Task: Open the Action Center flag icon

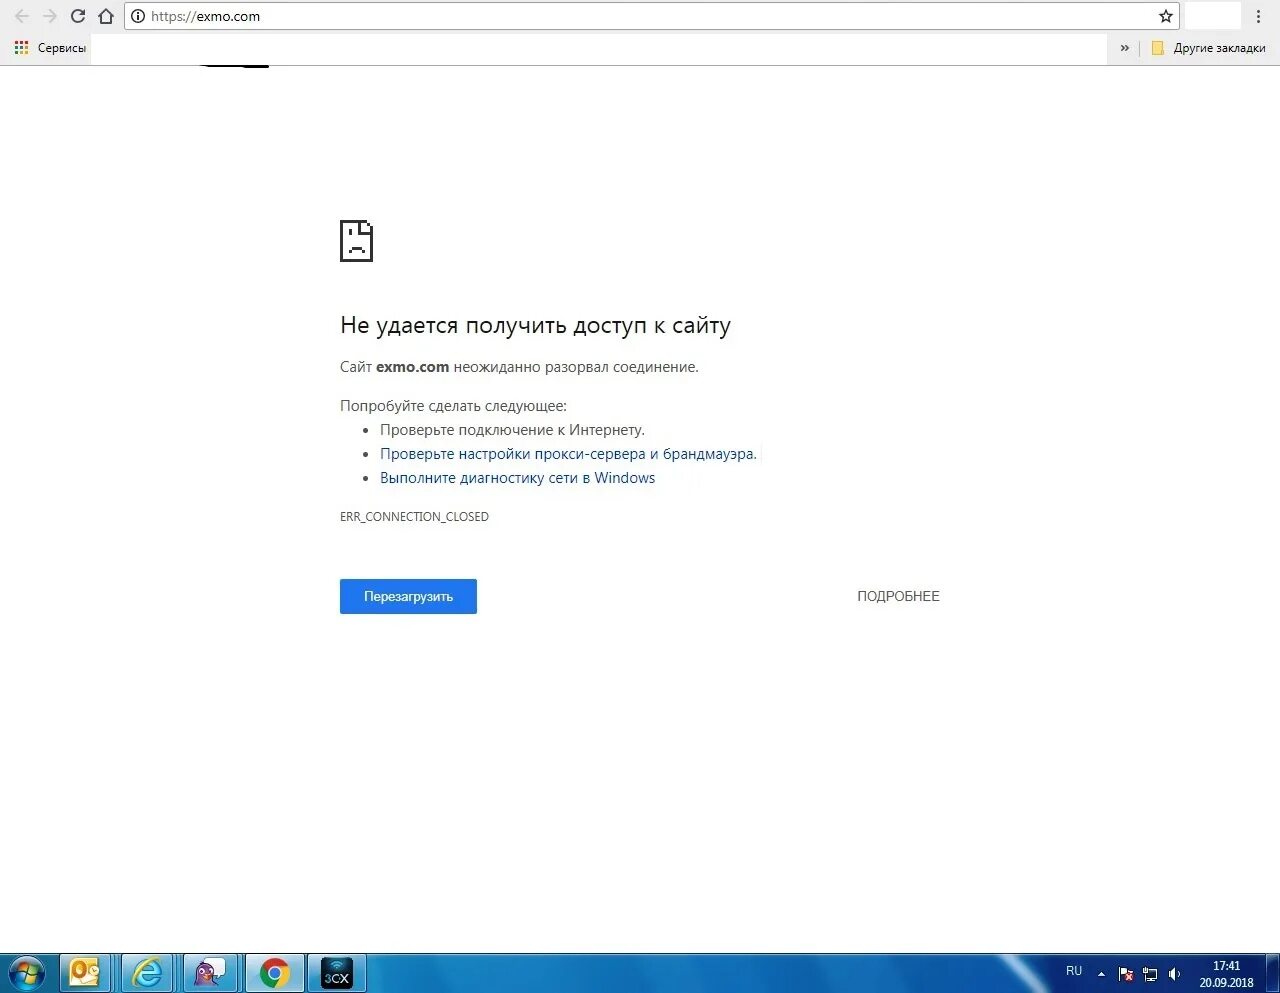Action: click(1126, 974)
